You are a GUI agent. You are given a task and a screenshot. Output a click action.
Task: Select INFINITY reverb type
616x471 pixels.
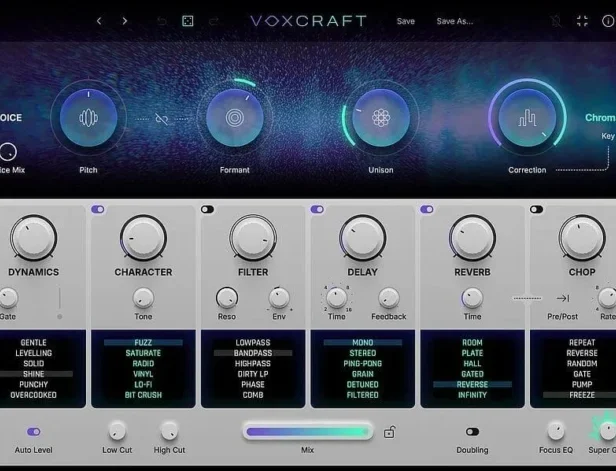point(472,395)
